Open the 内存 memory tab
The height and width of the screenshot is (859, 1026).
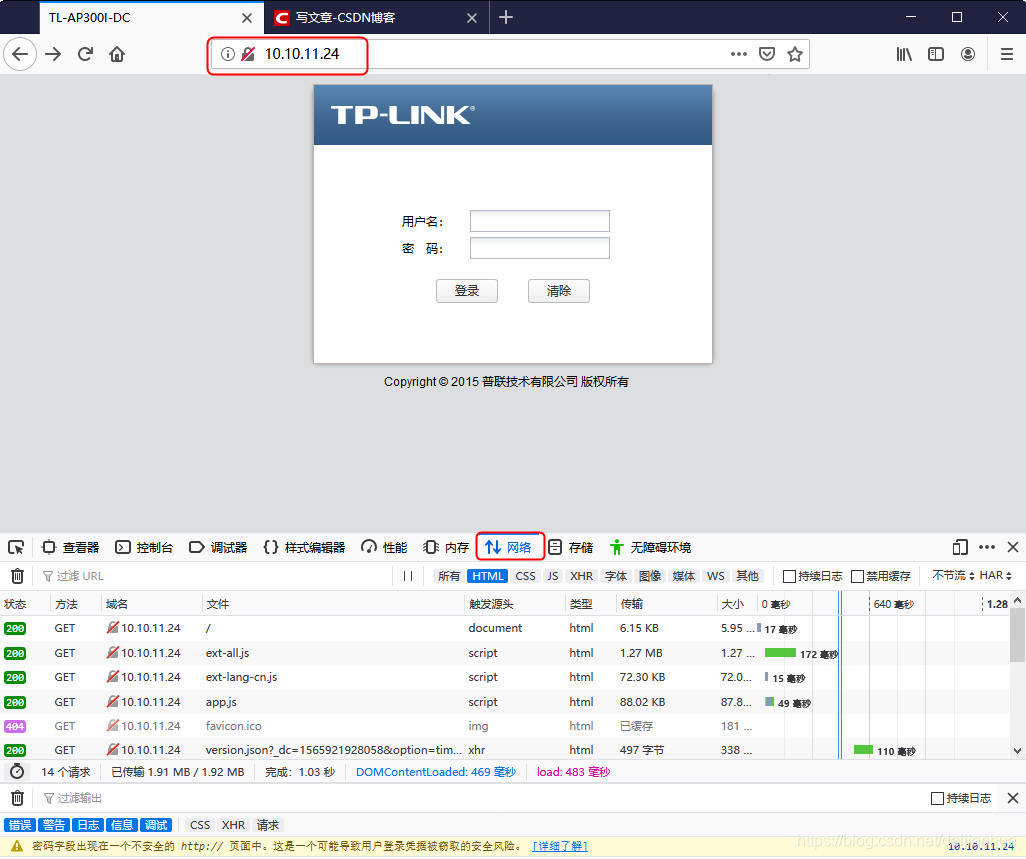click(x=446, y=547)
